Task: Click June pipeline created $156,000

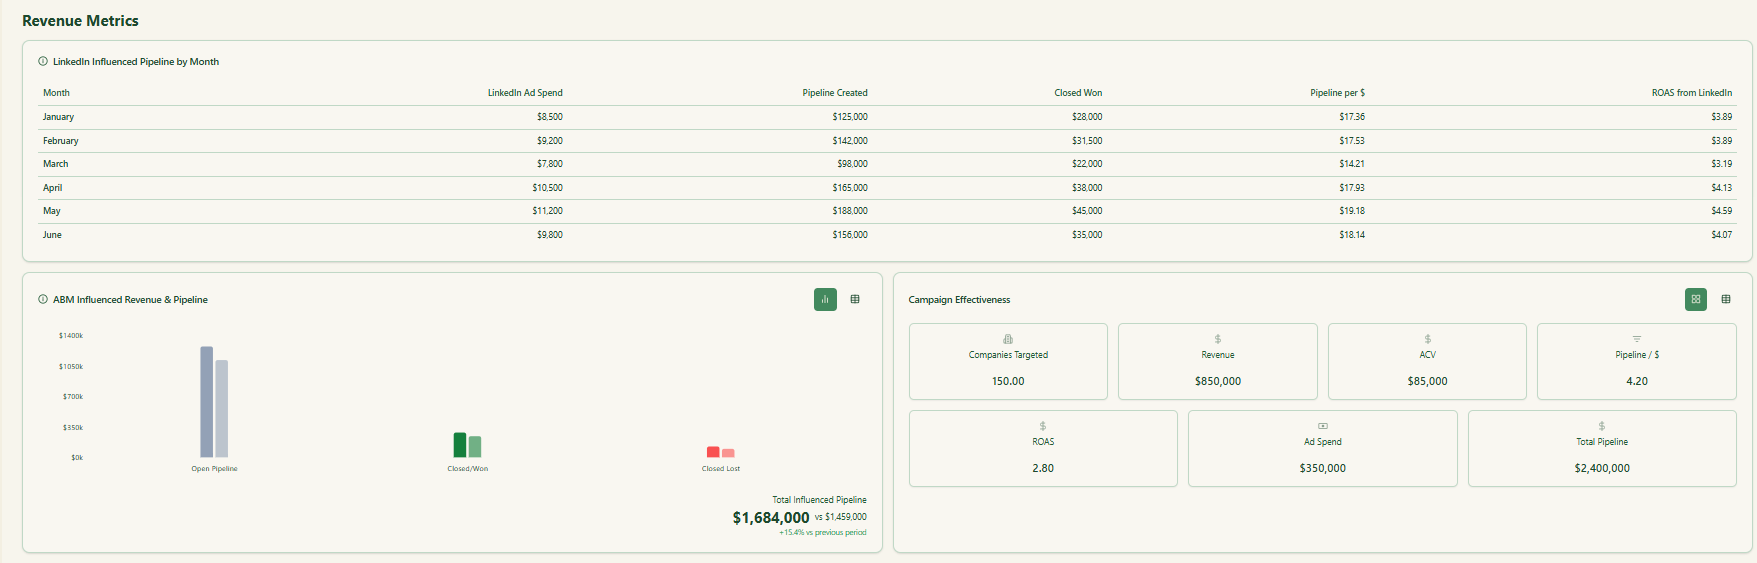Action: point(850,235)
